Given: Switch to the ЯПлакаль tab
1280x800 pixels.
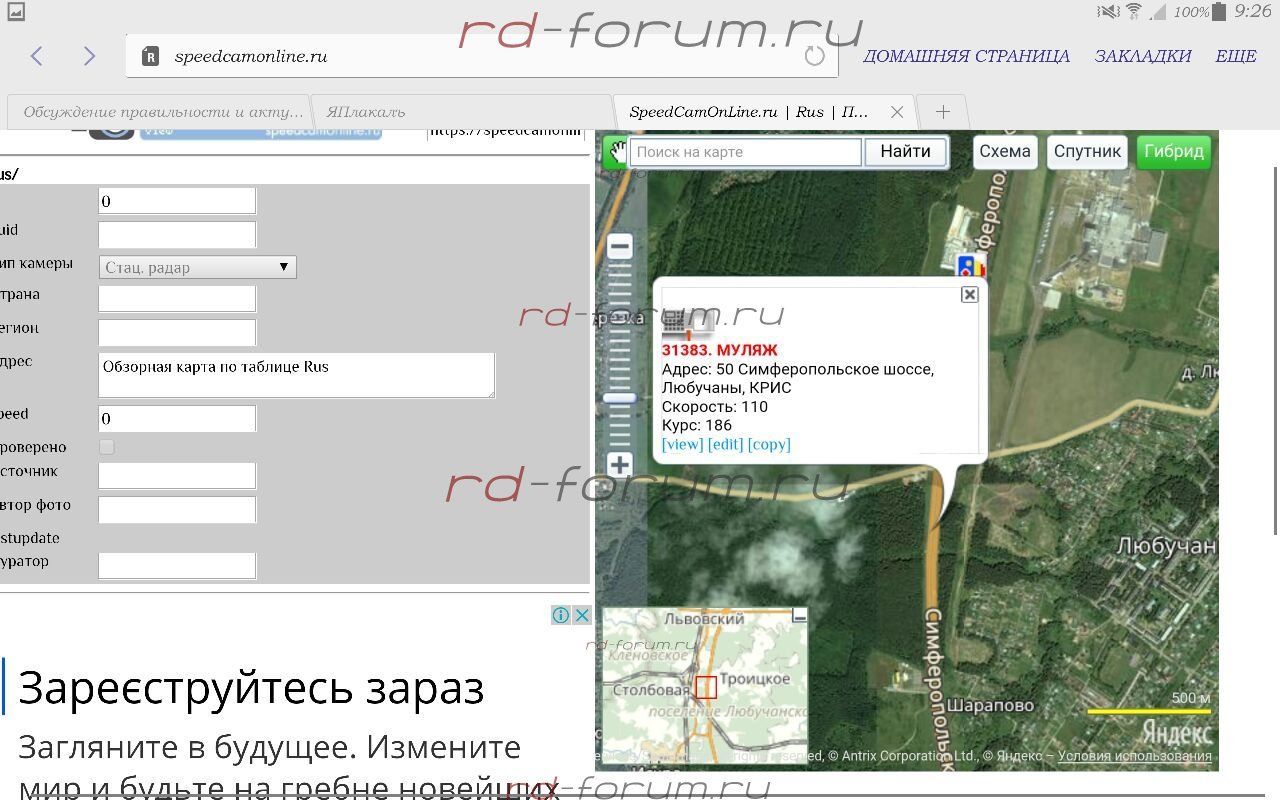Looking at the screenshot, I should tap(460, 112).
